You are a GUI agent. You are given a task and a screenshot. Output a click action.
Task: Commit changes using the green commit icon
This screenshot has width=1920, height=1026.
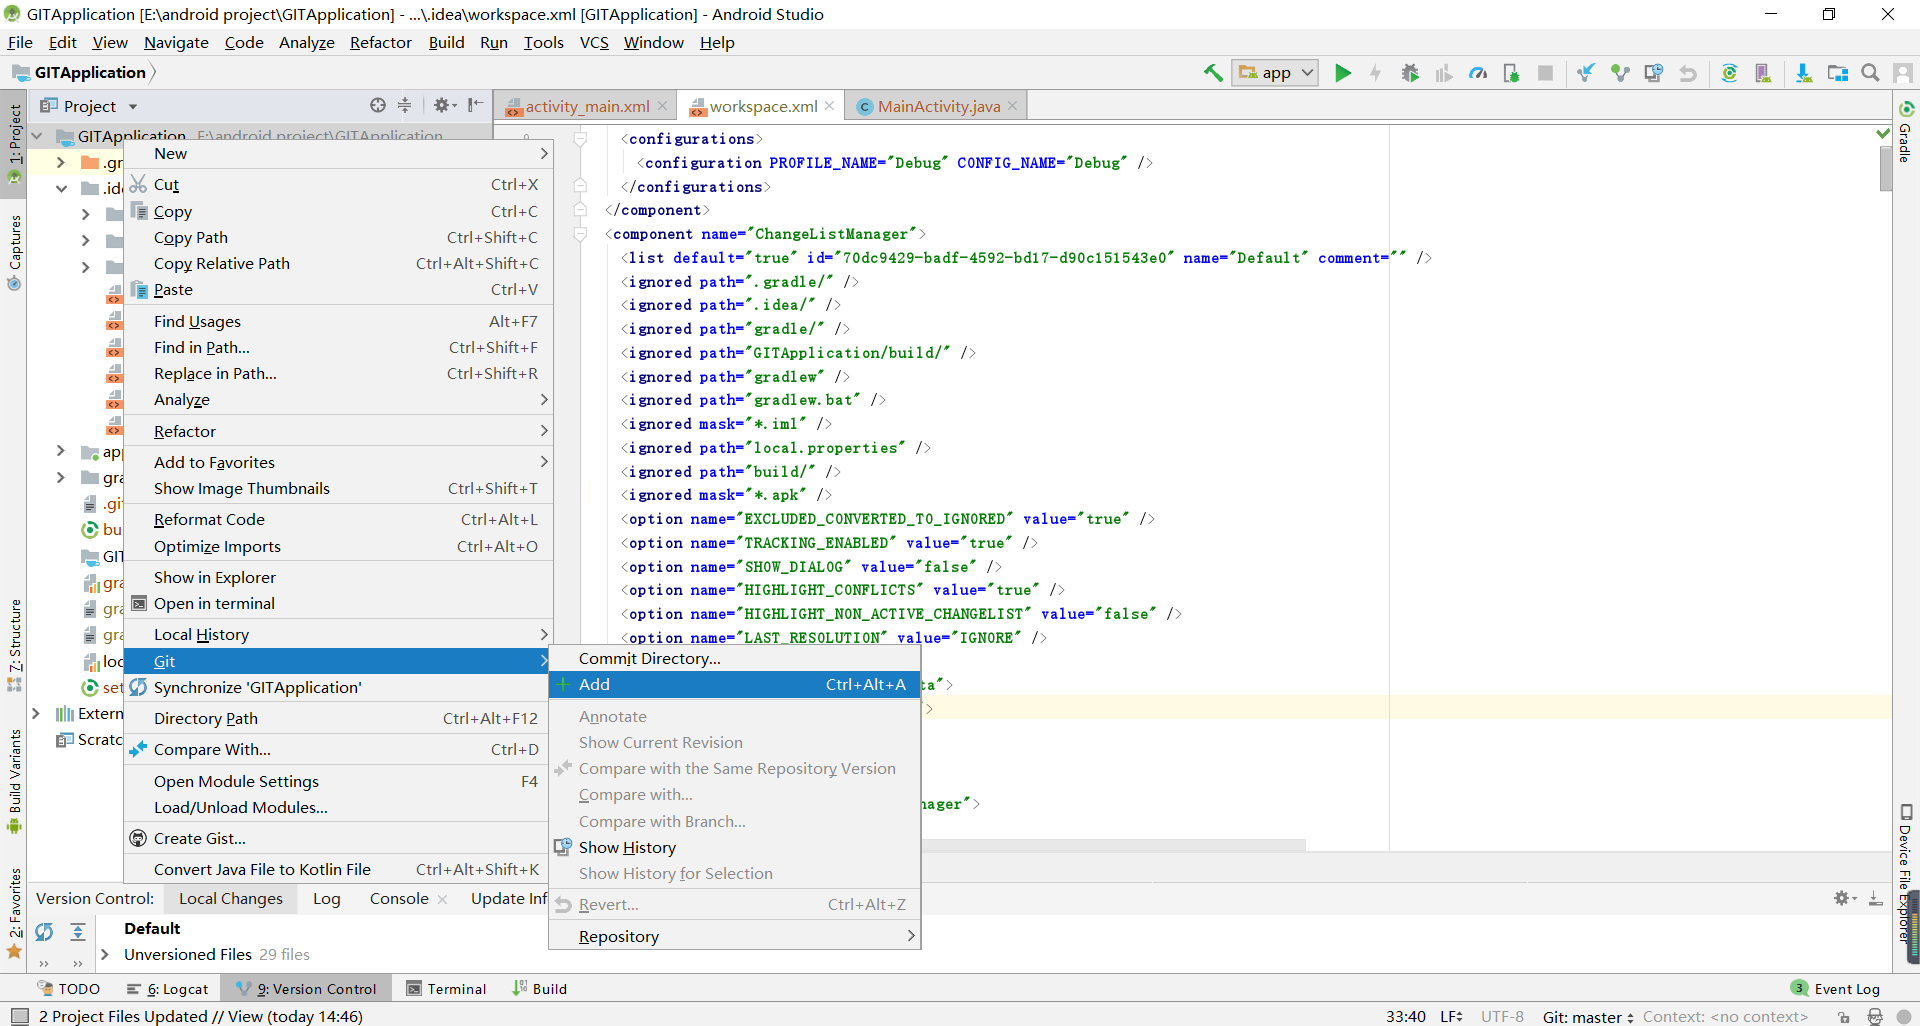[1620, 72]
